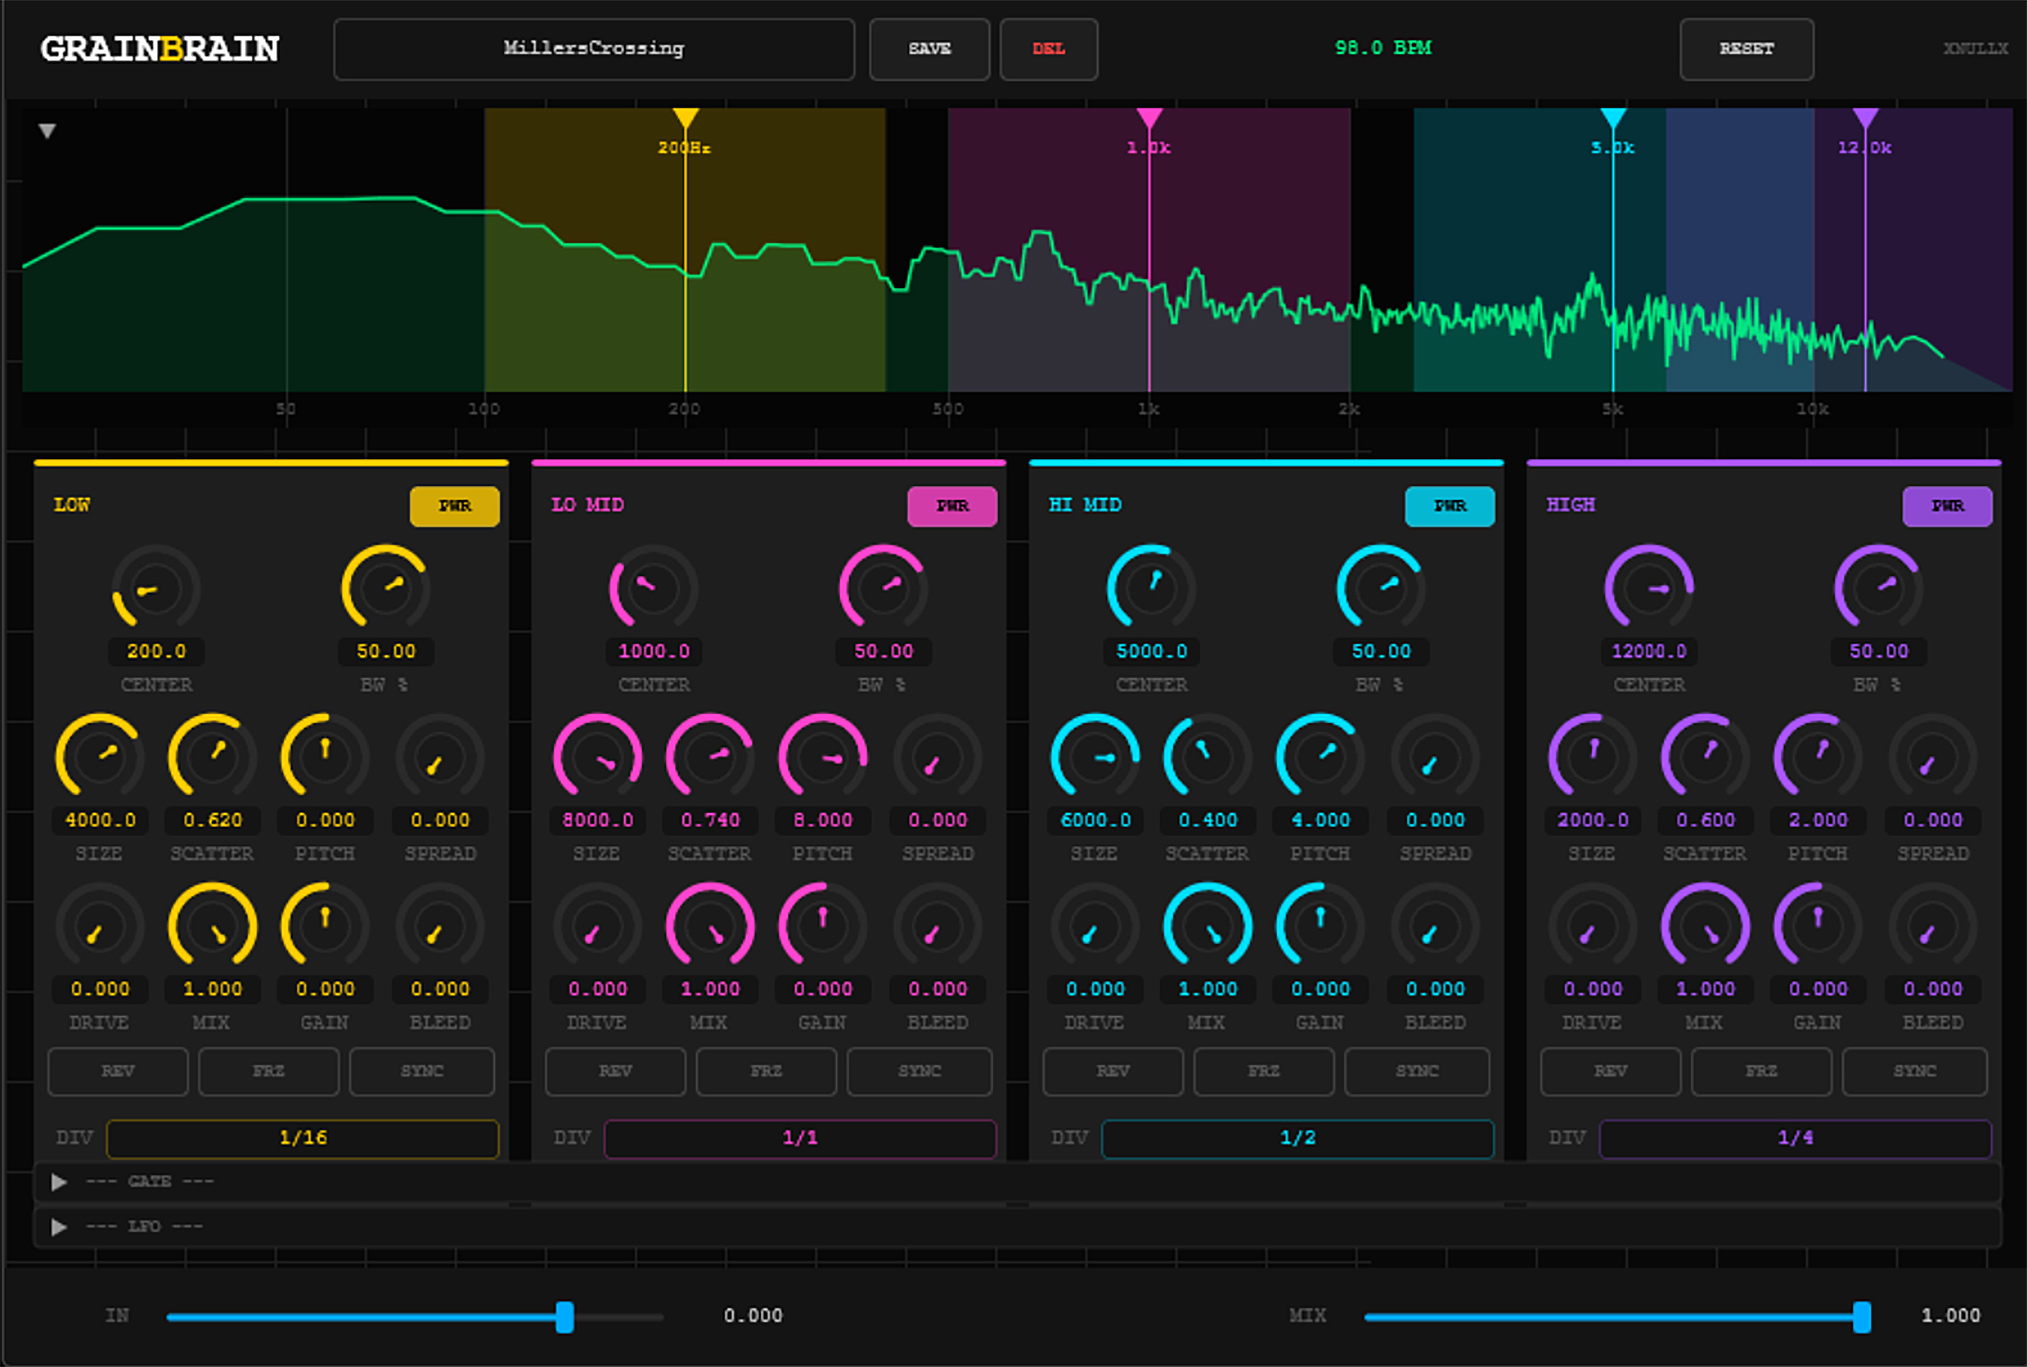
Task: Click the HI MID BLEED knob
Action: coord(1434,926)
